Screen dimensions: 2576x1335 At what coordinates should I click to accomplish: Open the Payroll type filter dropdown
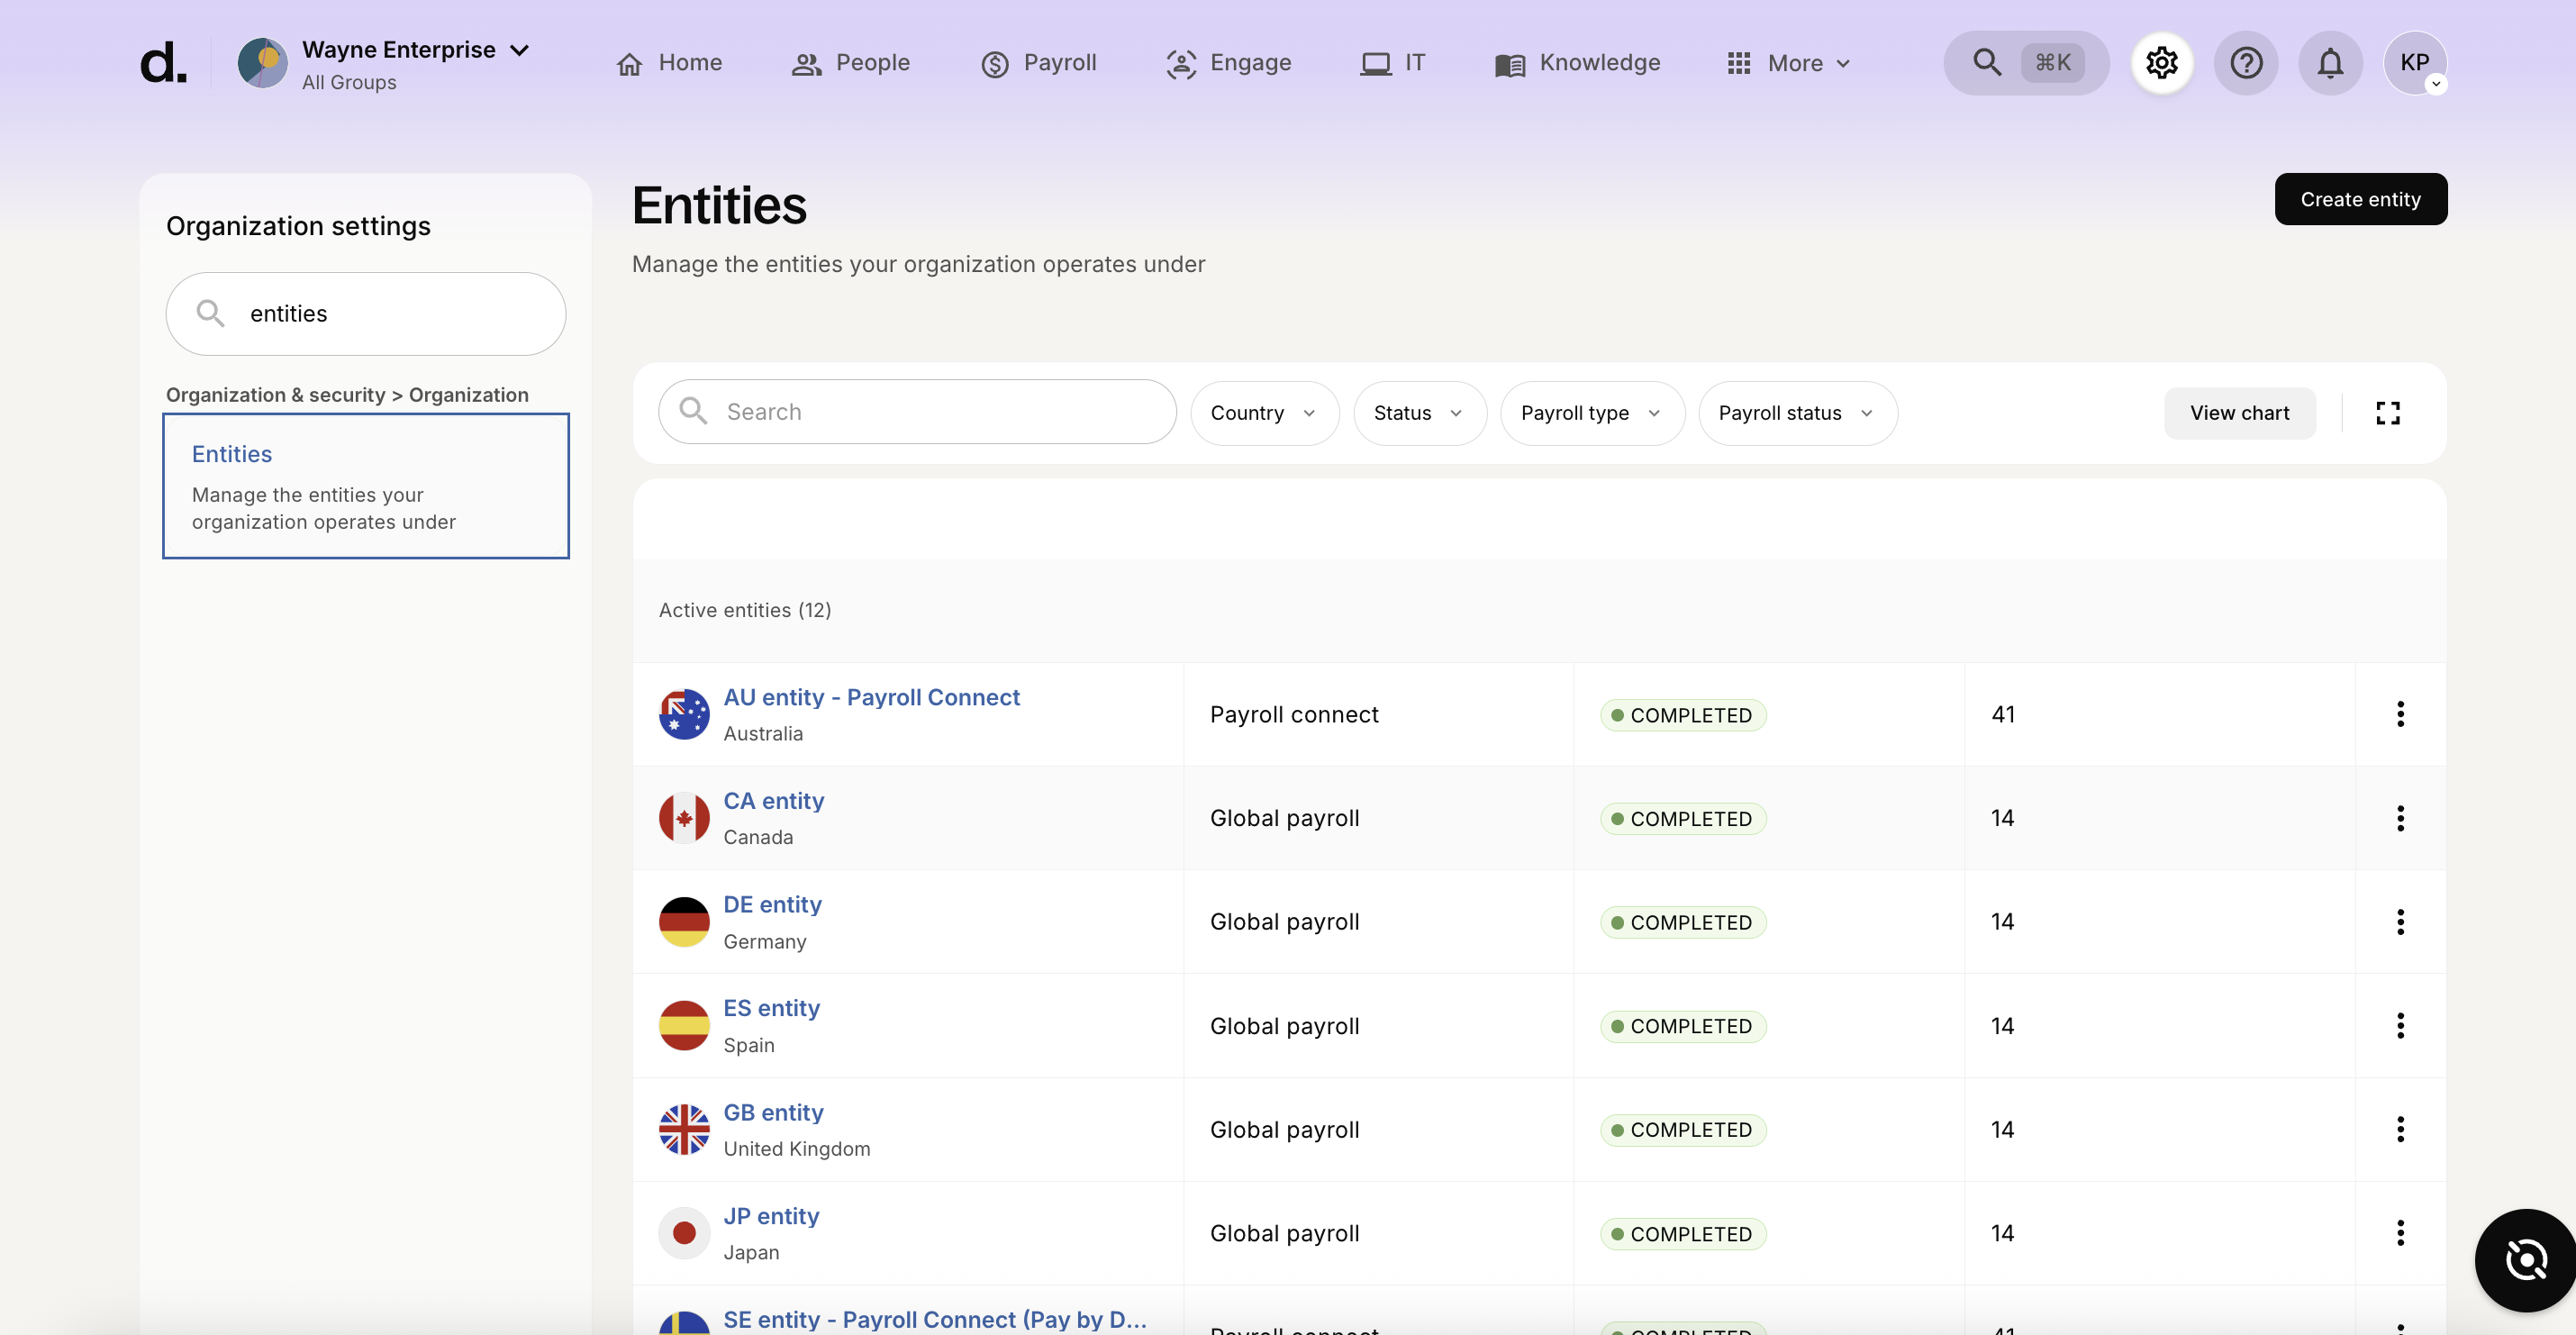[1592, 413]
